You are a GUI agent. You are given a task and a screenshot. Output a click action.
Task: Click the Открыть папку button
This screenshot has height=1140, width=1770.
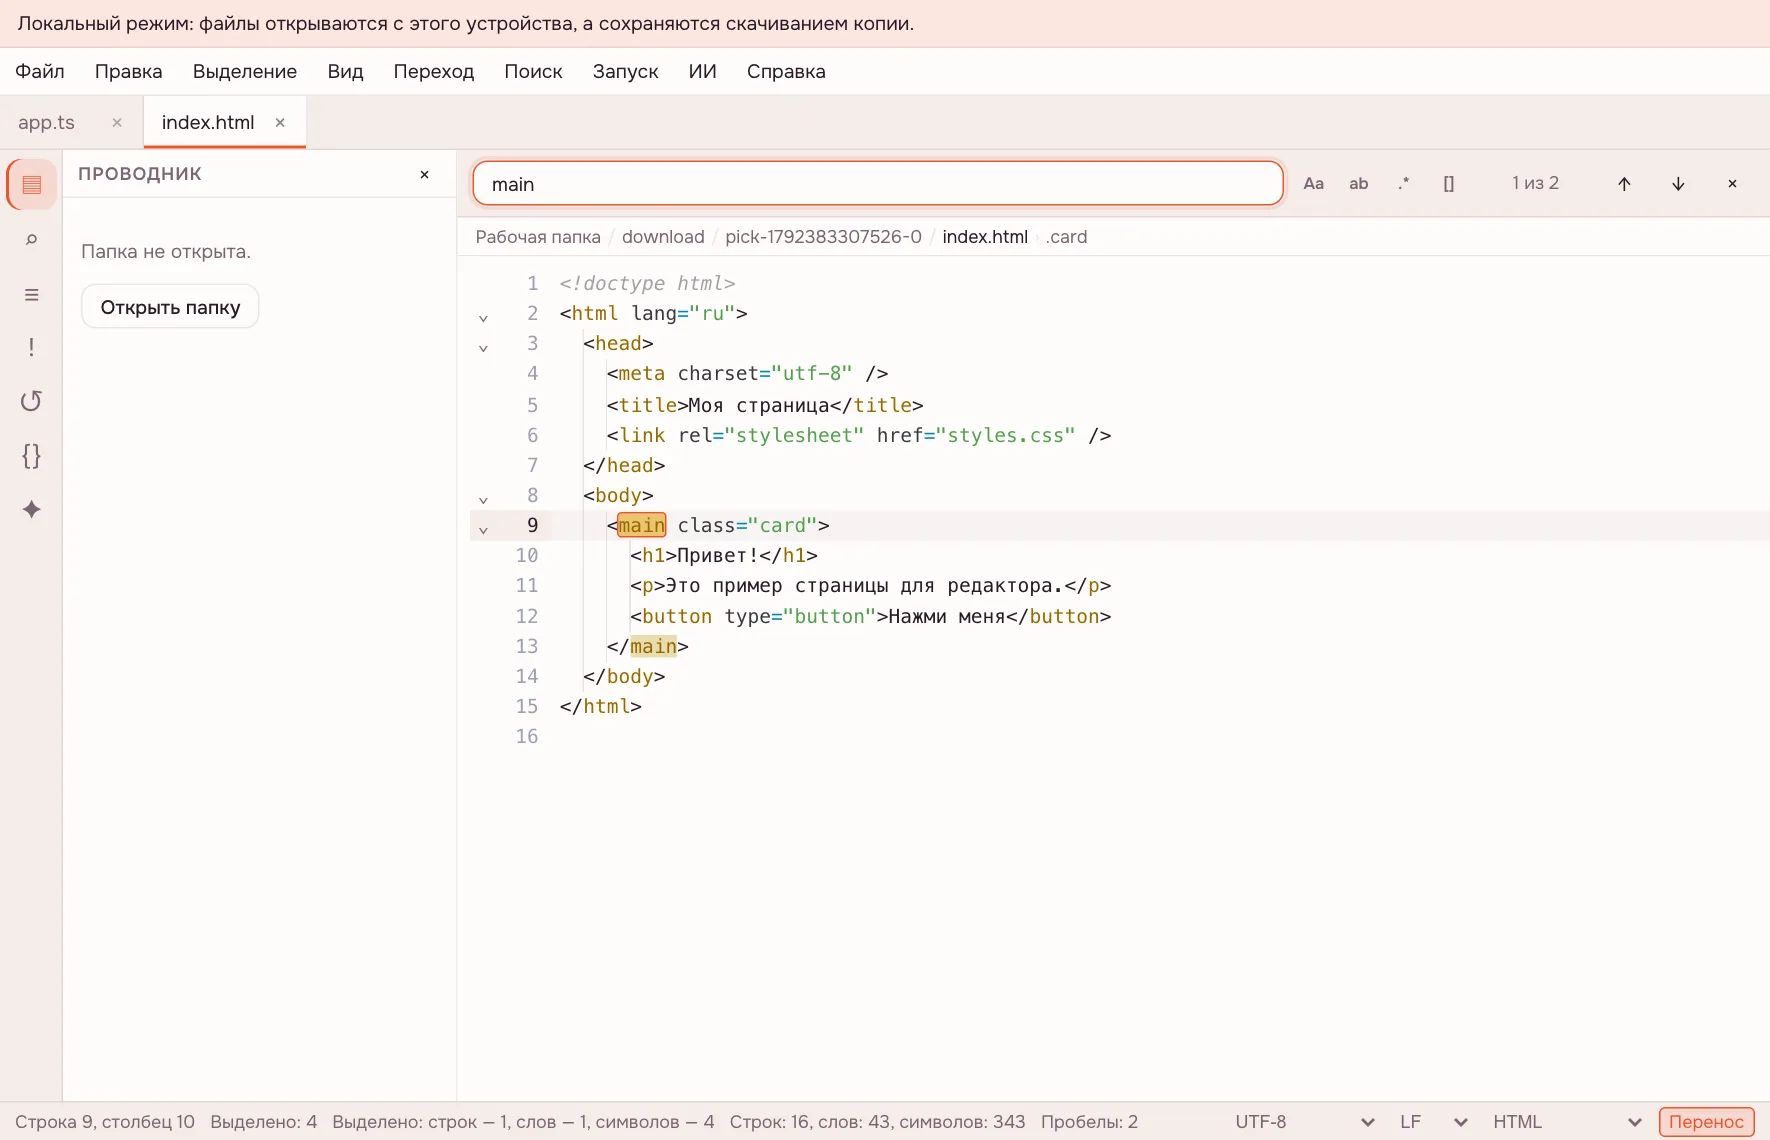(170, 307)
